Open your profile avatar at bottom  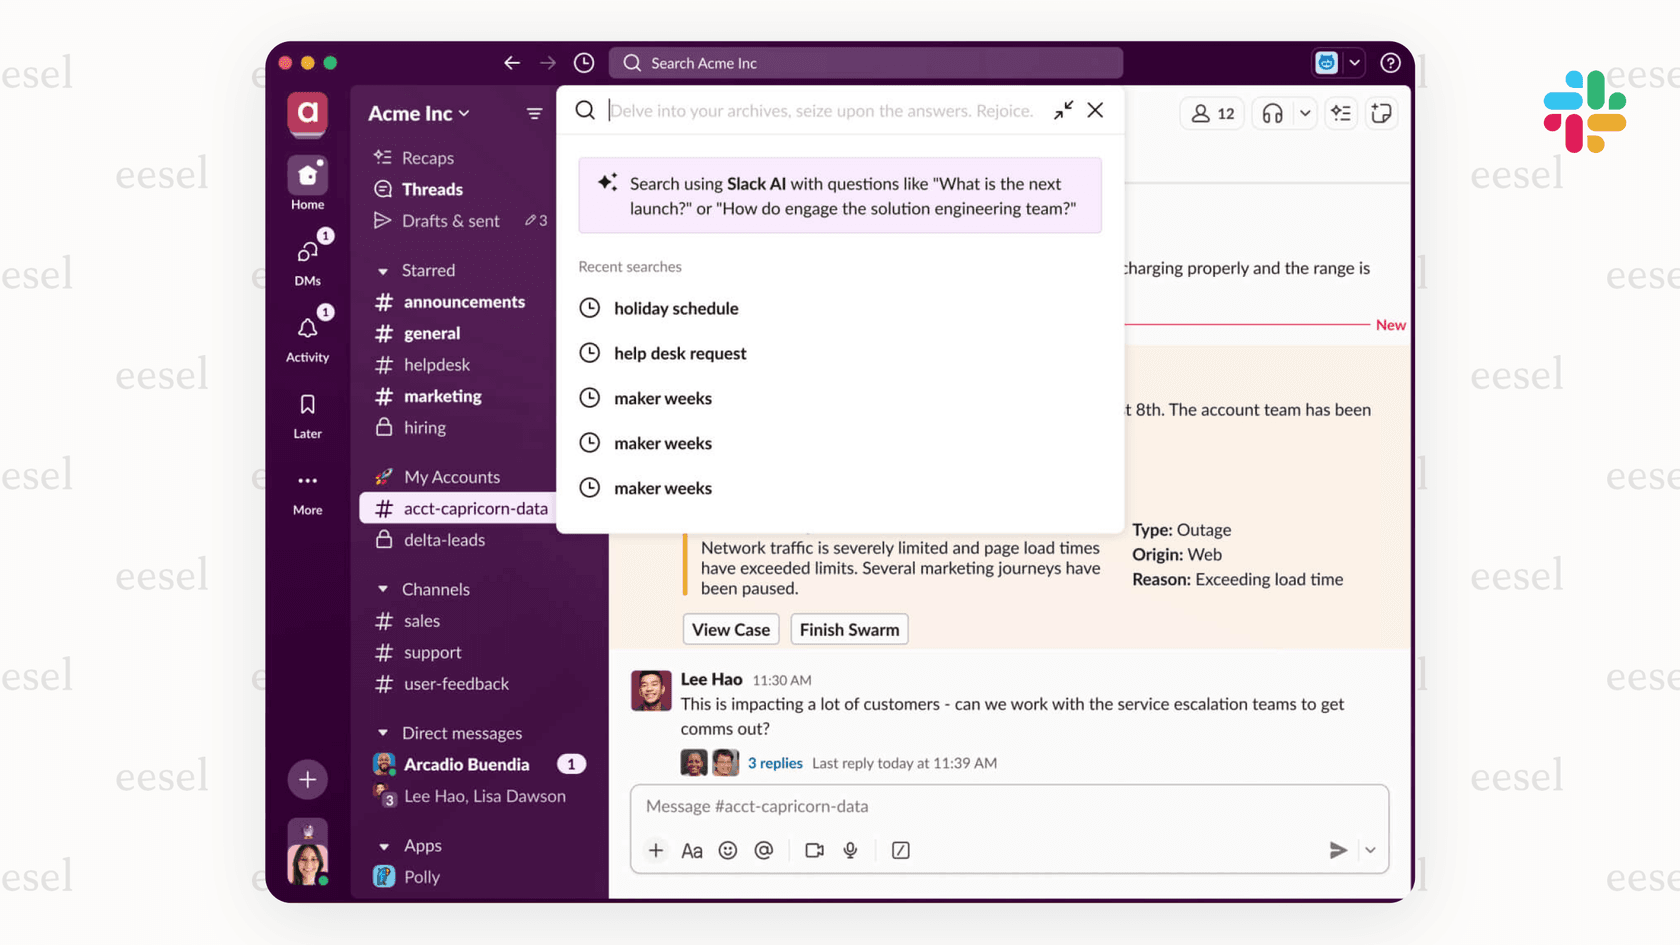click(308, 864)
